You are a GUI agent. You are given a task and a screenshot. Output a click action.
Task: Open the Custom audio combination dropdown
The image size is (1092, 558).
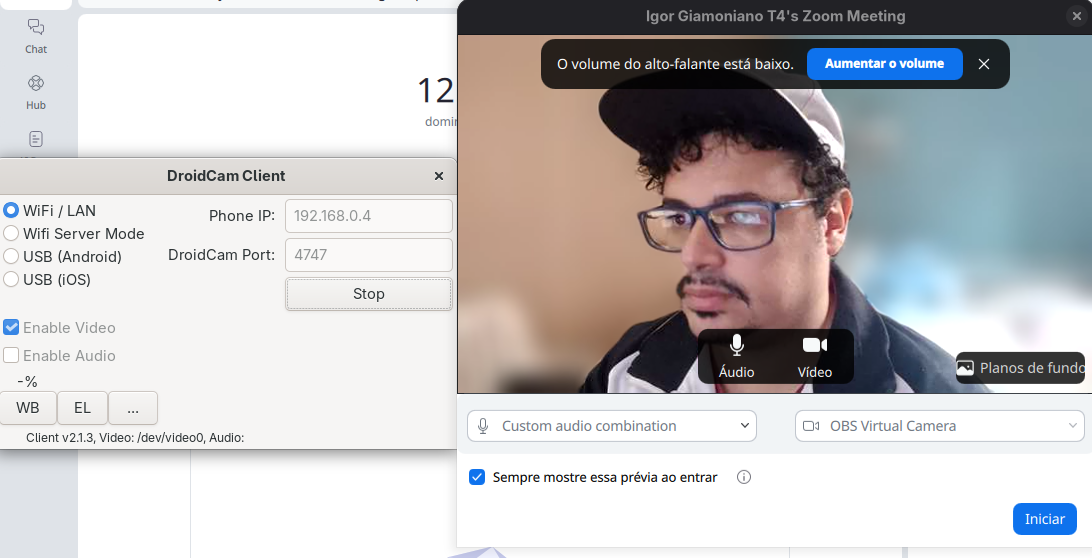(x=611, y=426)
